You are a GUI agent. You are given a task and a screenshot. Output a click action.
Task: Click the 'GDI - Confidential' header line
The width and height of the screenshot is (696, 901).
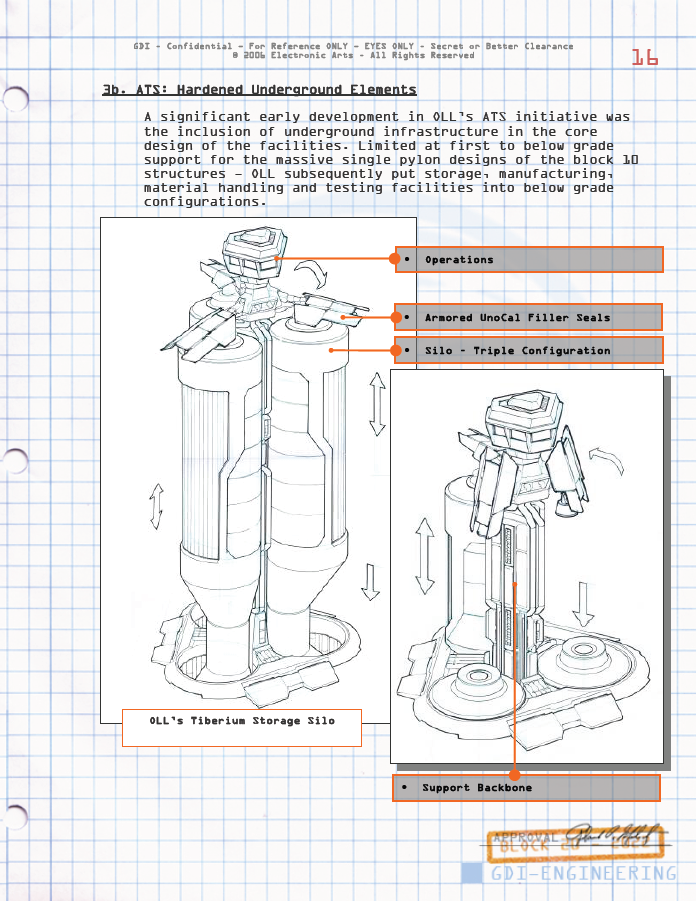[x=353, y=46]
